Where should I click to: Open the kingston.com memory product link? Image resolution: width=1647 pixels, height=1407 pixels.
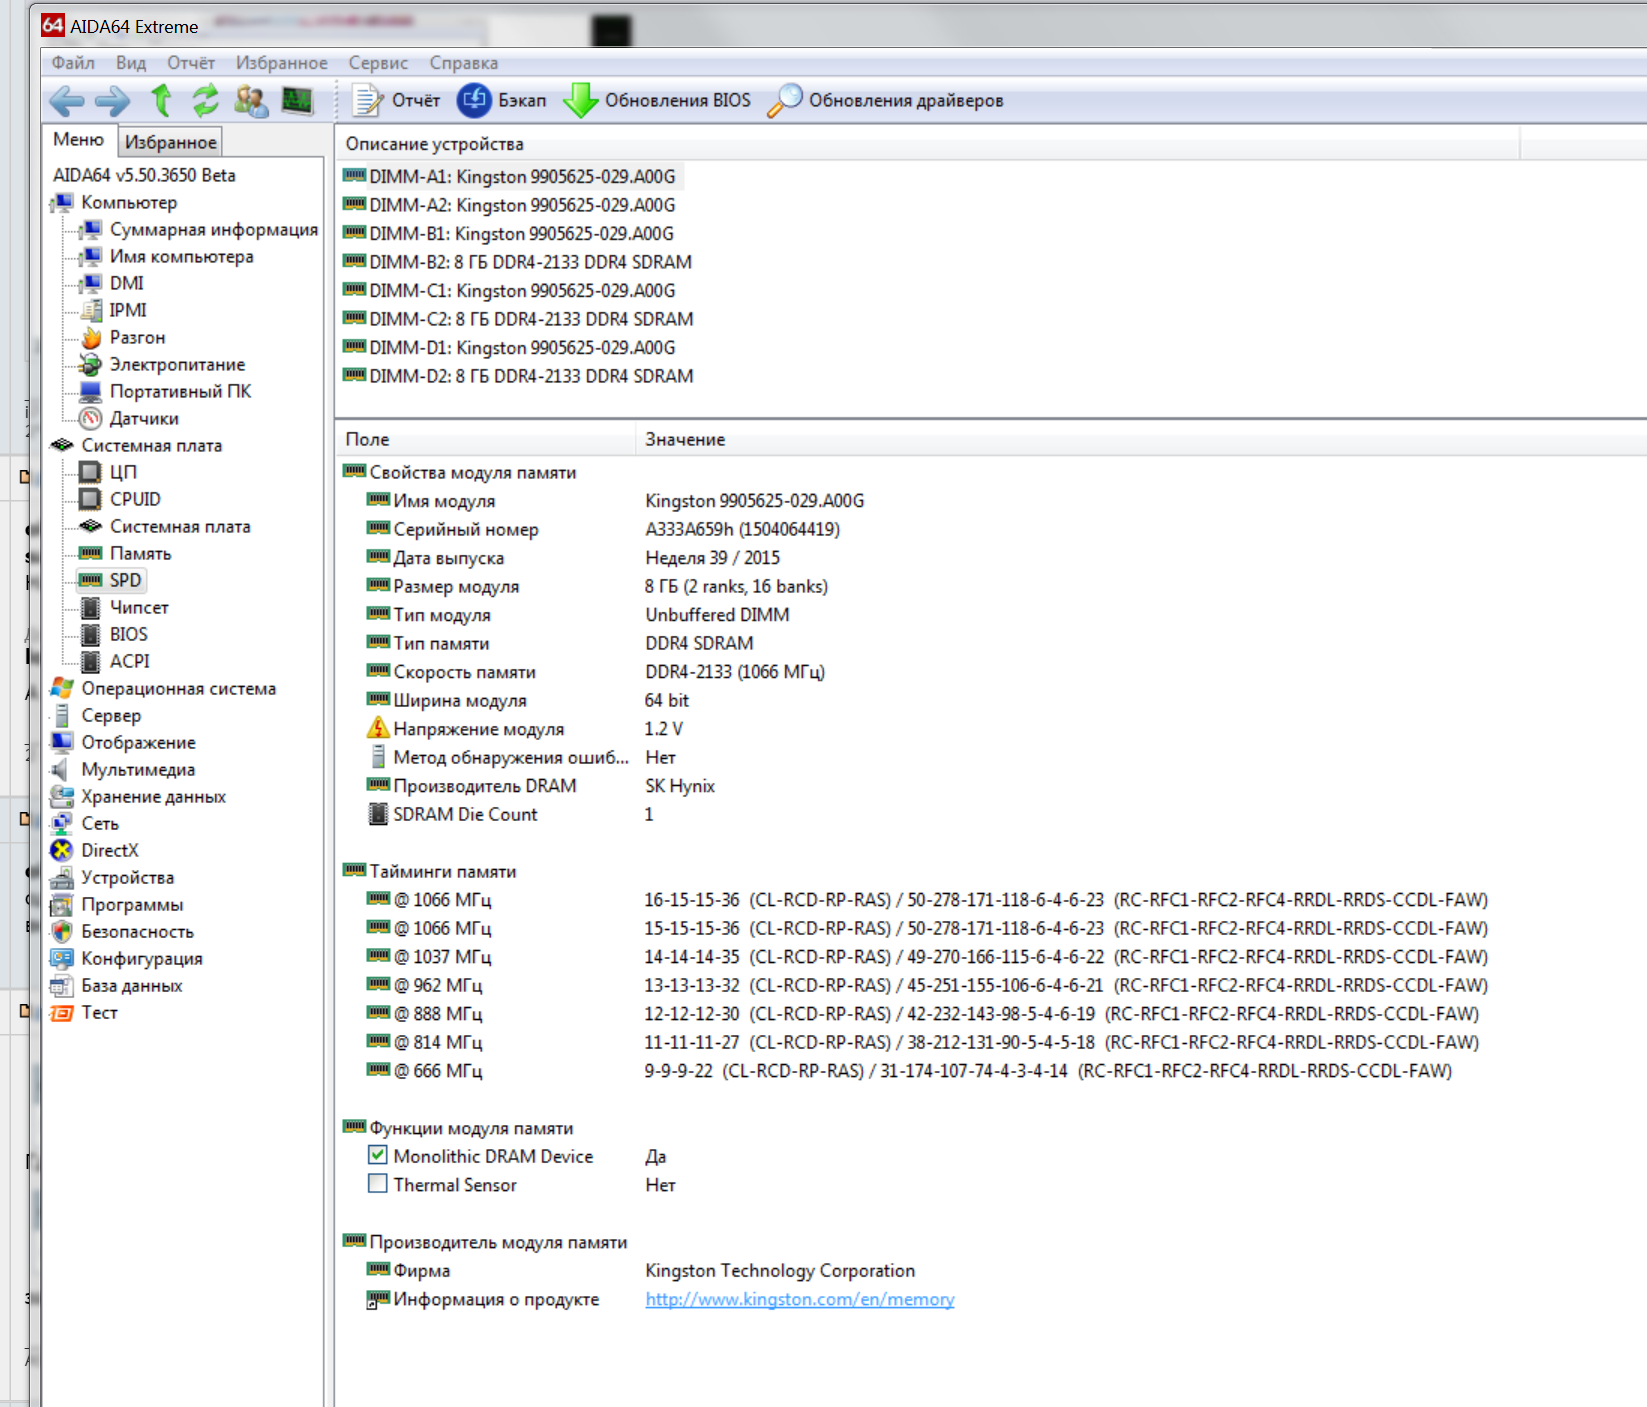point(800,1299)
